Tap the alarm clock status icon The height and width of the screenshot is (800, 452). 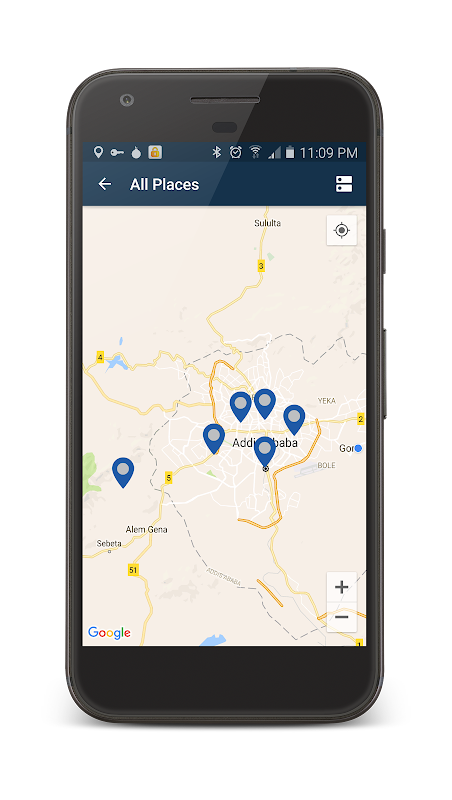click(235, 152)
